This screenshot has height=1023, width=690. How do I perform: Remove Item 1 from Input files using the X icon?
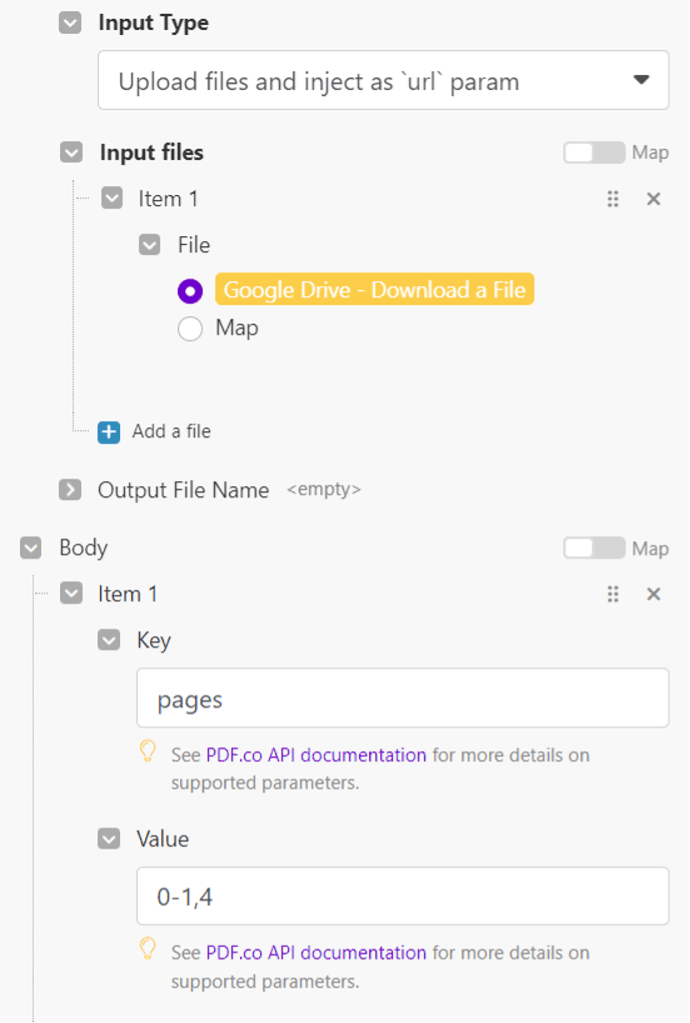653,199
